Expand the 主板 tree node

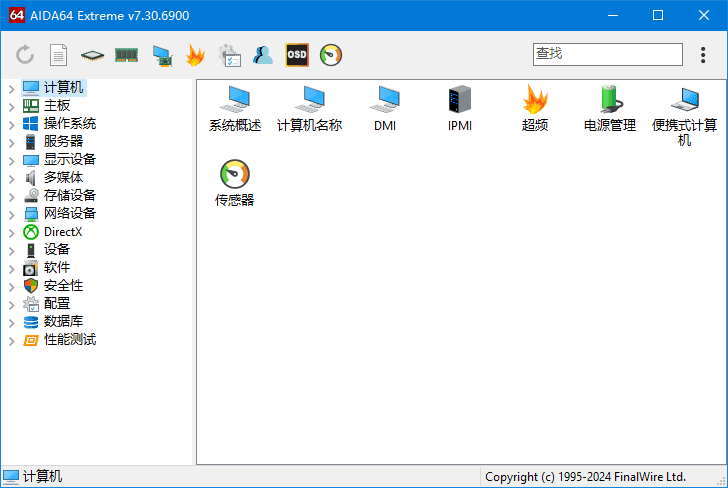11,106
